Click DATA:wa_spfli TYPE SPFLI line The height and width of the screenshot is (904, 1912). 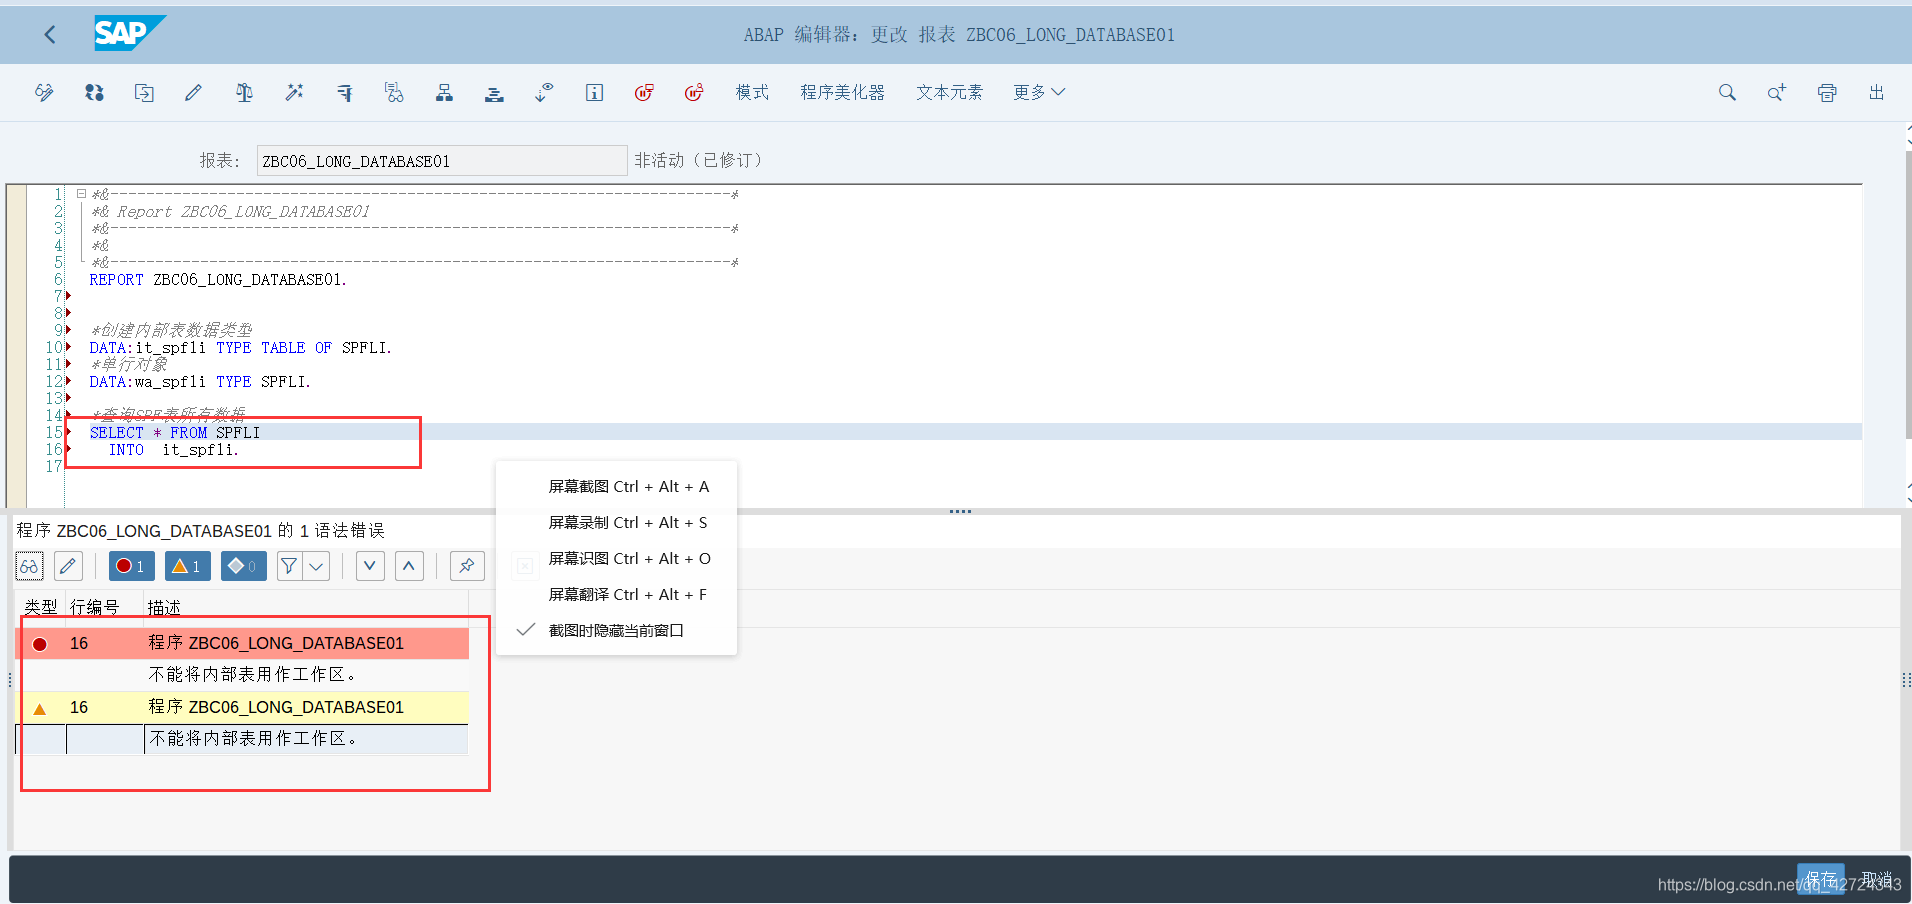[x=200, y=382]
